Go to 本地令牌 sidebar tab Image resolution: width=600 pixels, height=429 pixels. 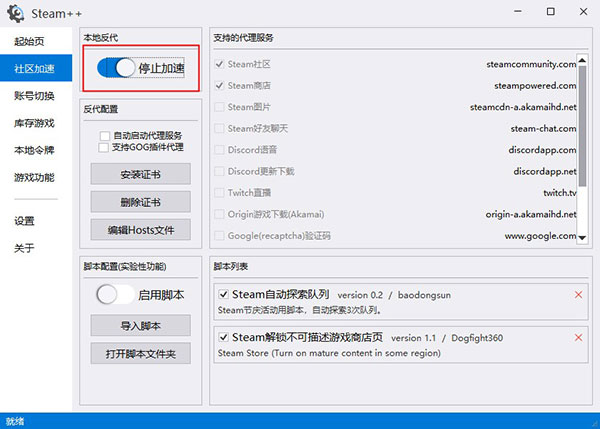36,150
